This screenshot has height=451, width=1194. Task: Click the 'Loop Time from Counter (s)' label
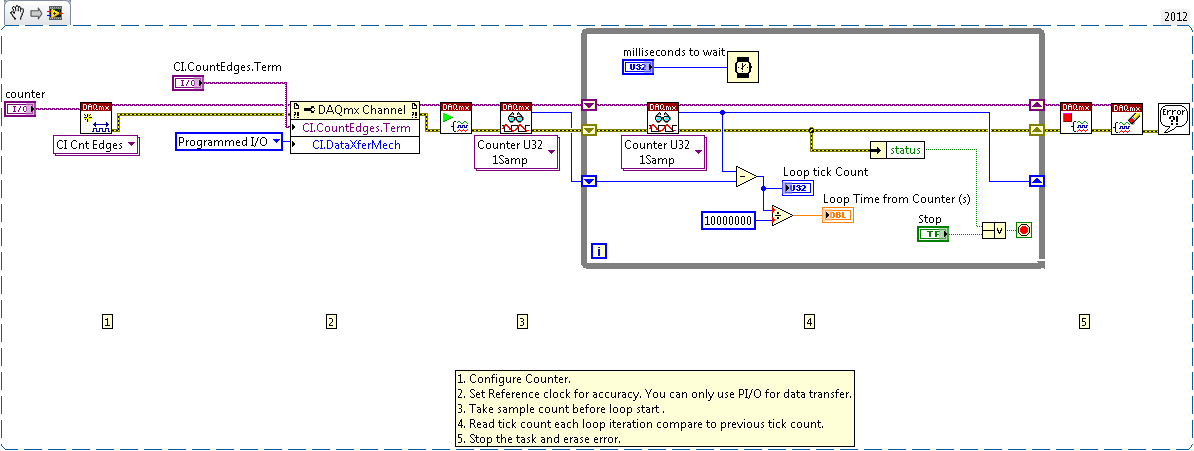[x=897, y=199]
